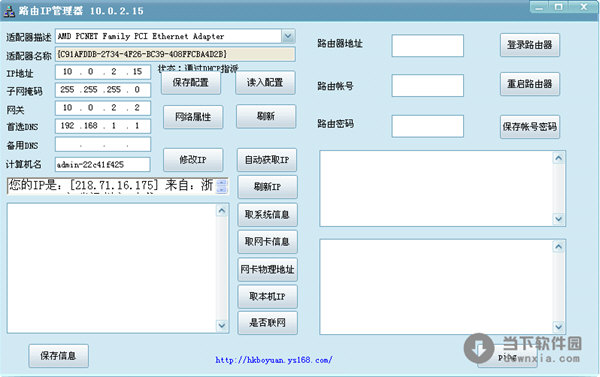
Task: Click the 保存信息 button
Action: (58, 356)
